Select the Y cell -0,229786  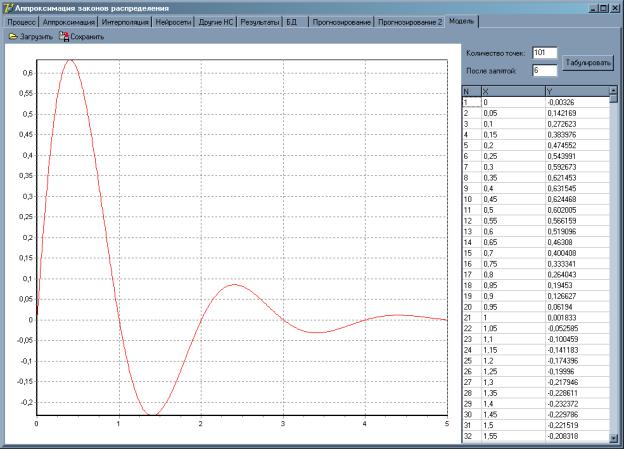[x=577, y=414]
